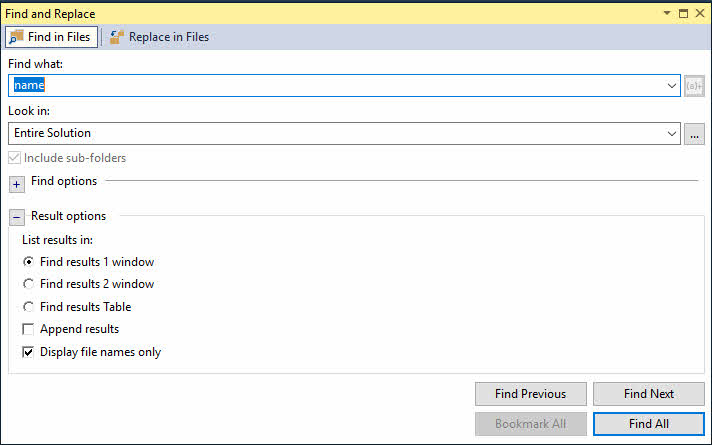Expand the Find options section
Image resolution: width=712 pixels, height=445 pixels.
[16, 183]
